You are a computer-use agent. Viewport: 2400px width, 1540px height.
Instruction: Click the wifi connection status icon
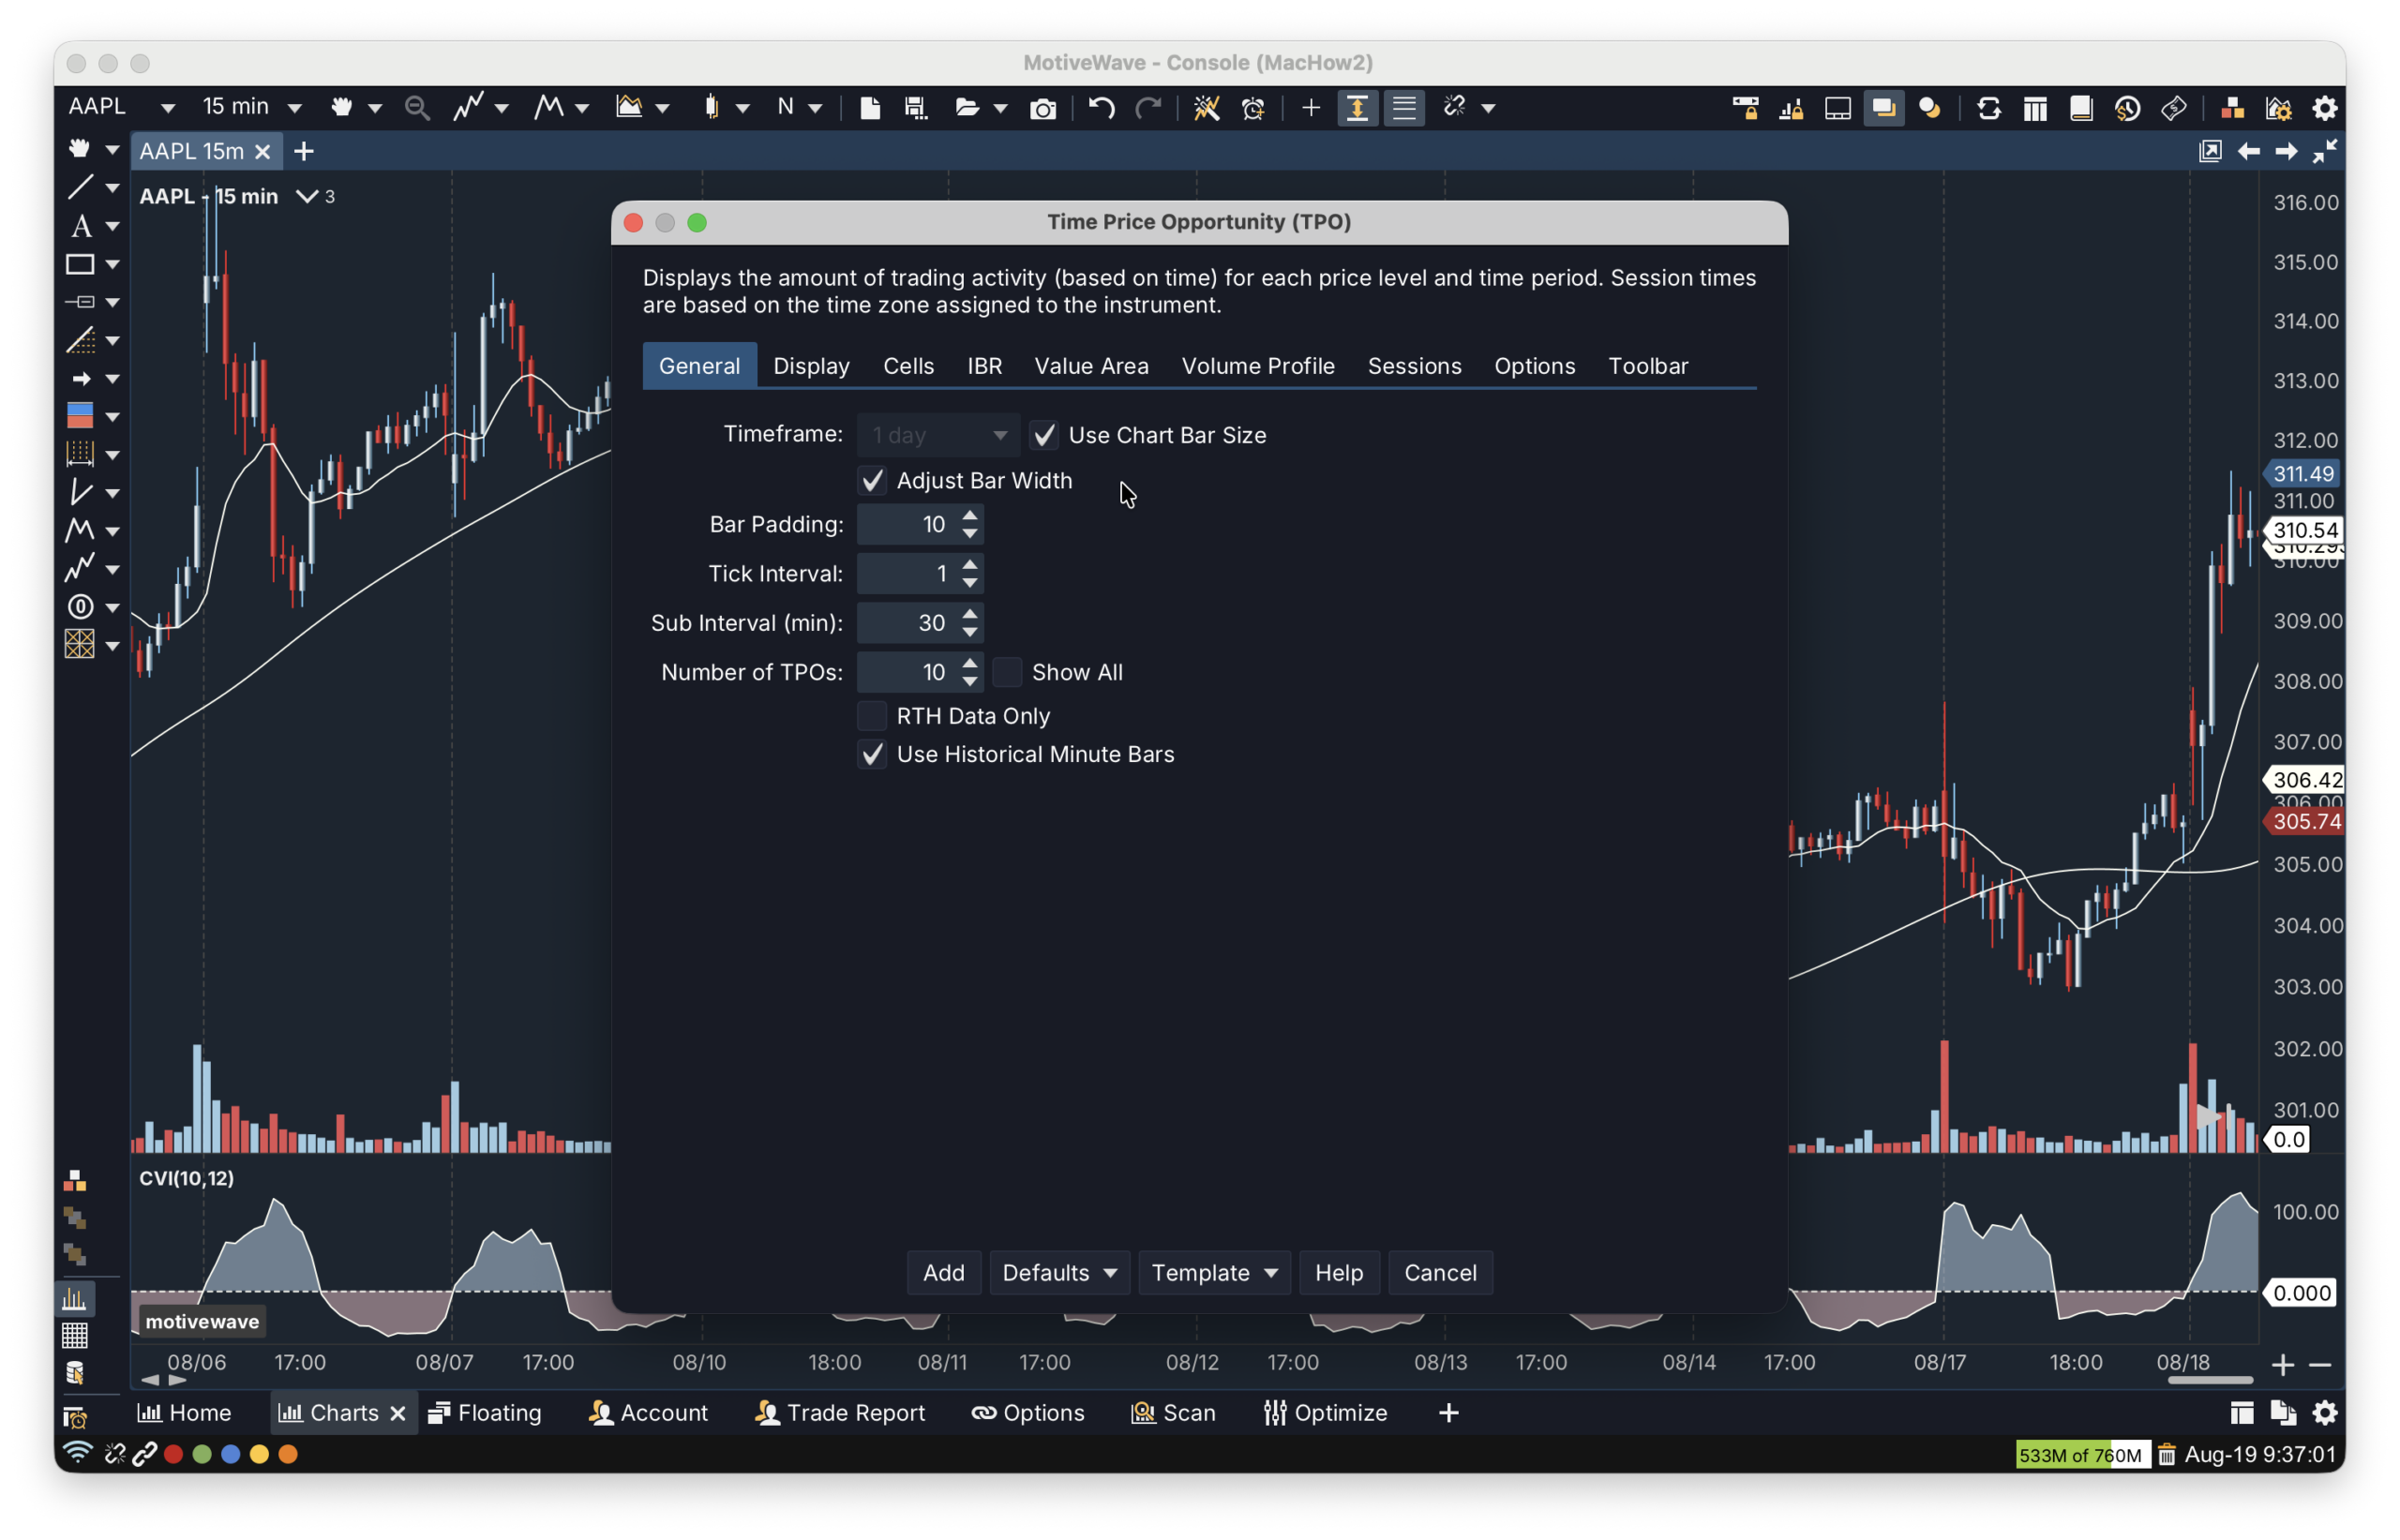(x=77, y=1453)
